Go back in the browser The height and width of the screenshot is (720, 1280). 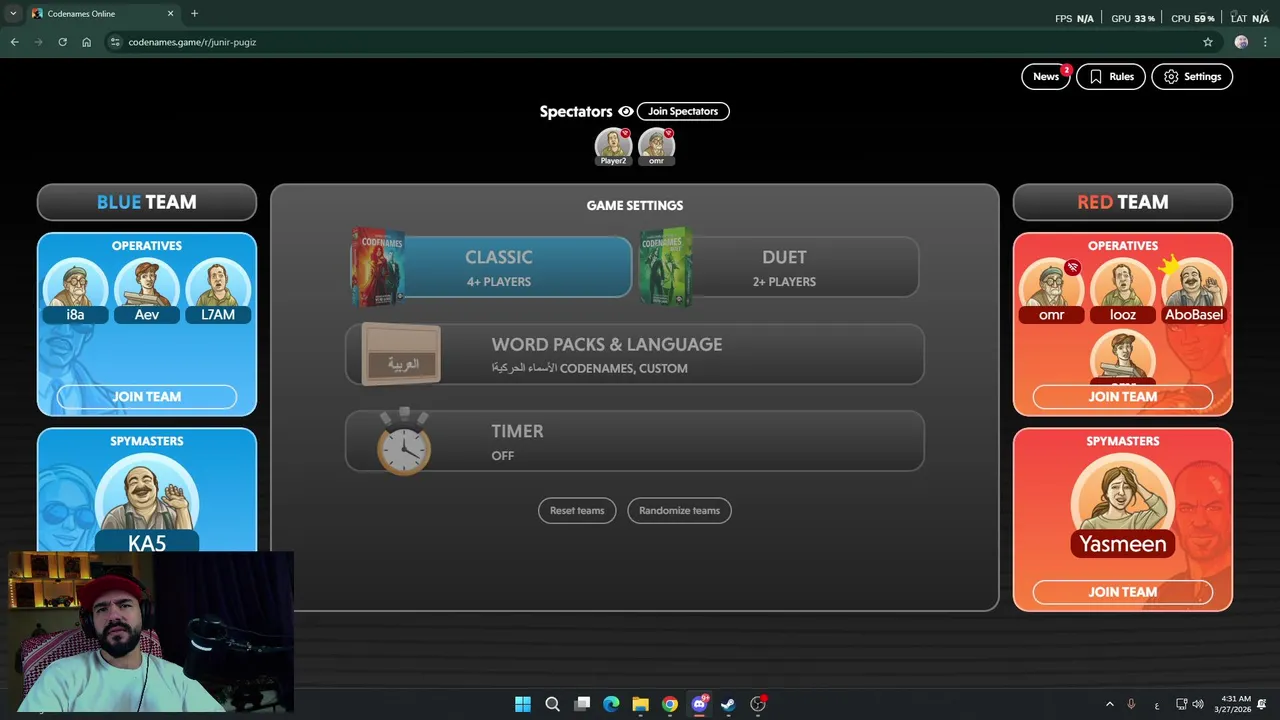[14, 42]
